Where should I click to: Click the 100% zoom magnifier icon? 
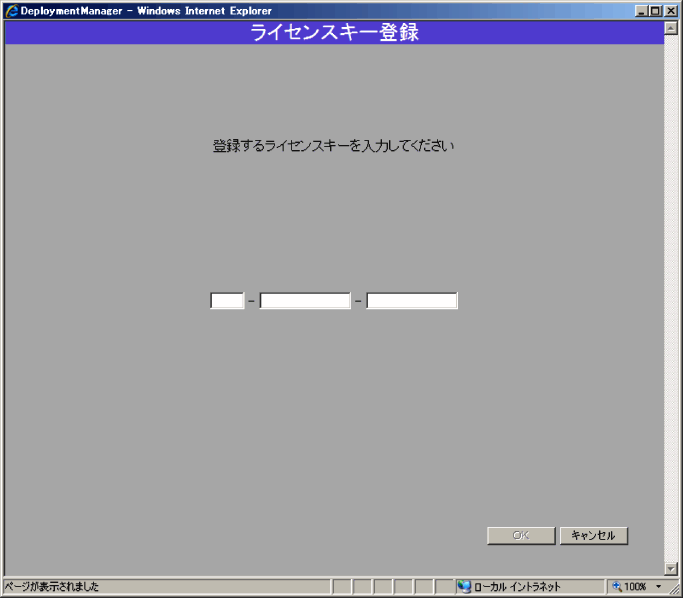[617, 587]
